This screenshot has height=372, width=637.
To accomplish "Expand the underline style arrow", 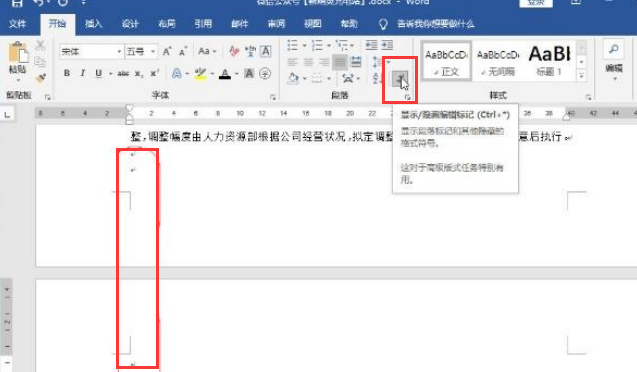I will pos(110,74).
